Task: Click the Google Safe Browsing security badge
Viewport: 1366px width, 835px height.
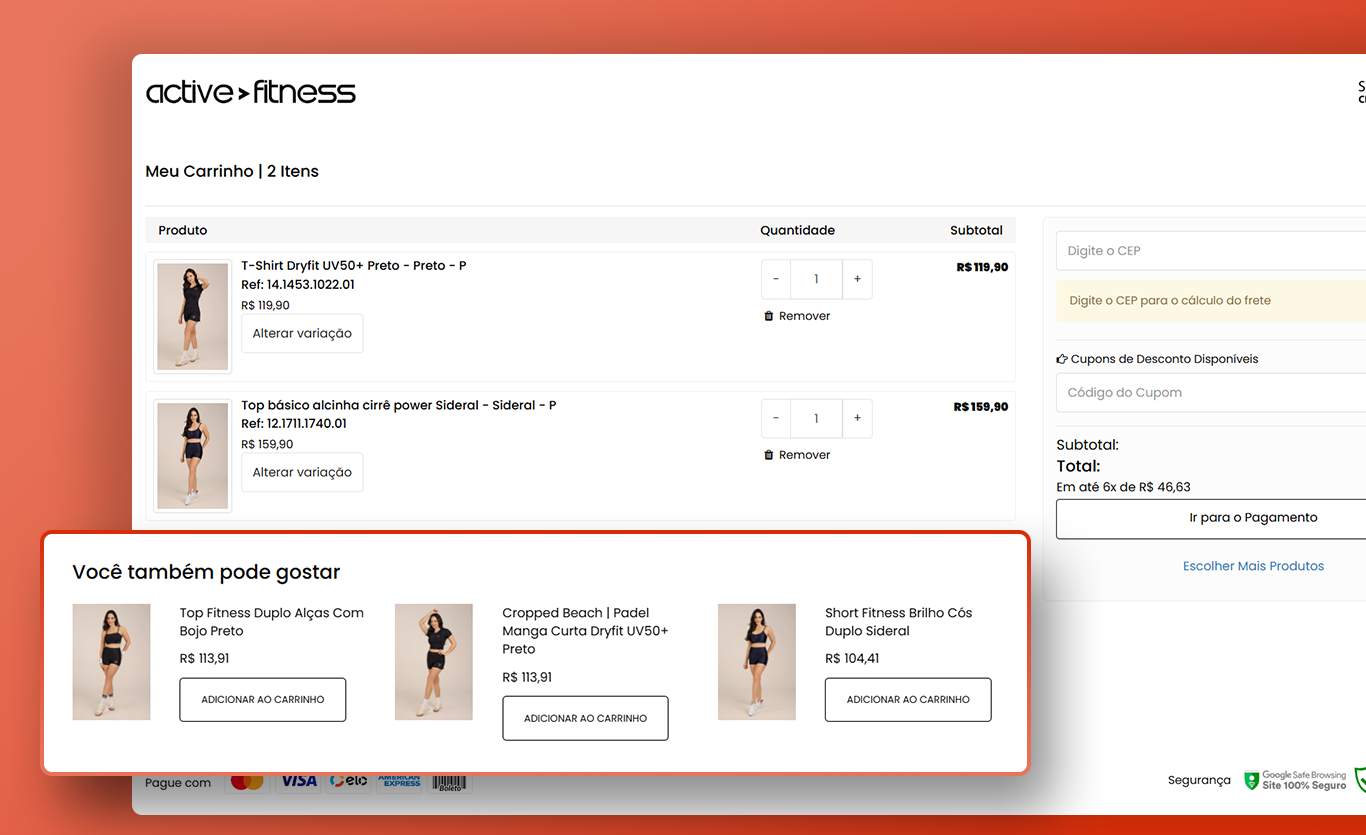Action: 1295,780
